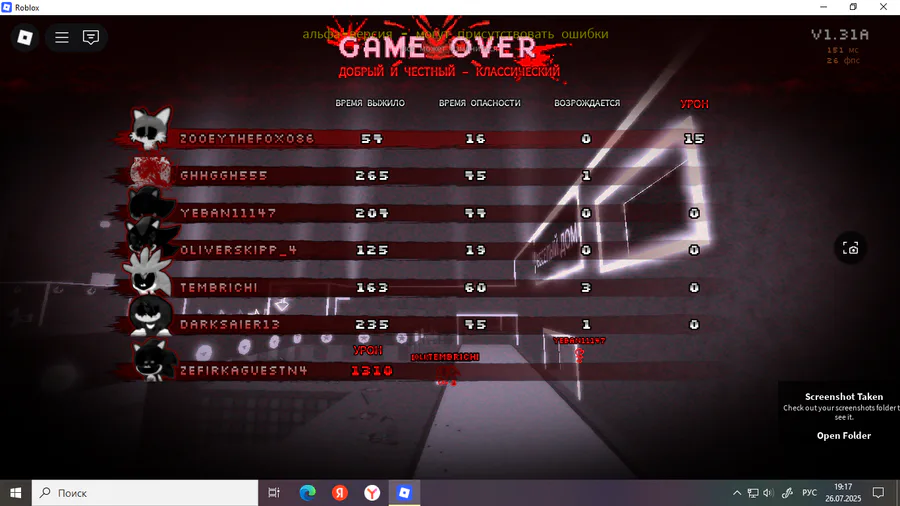
Task: Open the pen tray icon
Action: (788, 493)
